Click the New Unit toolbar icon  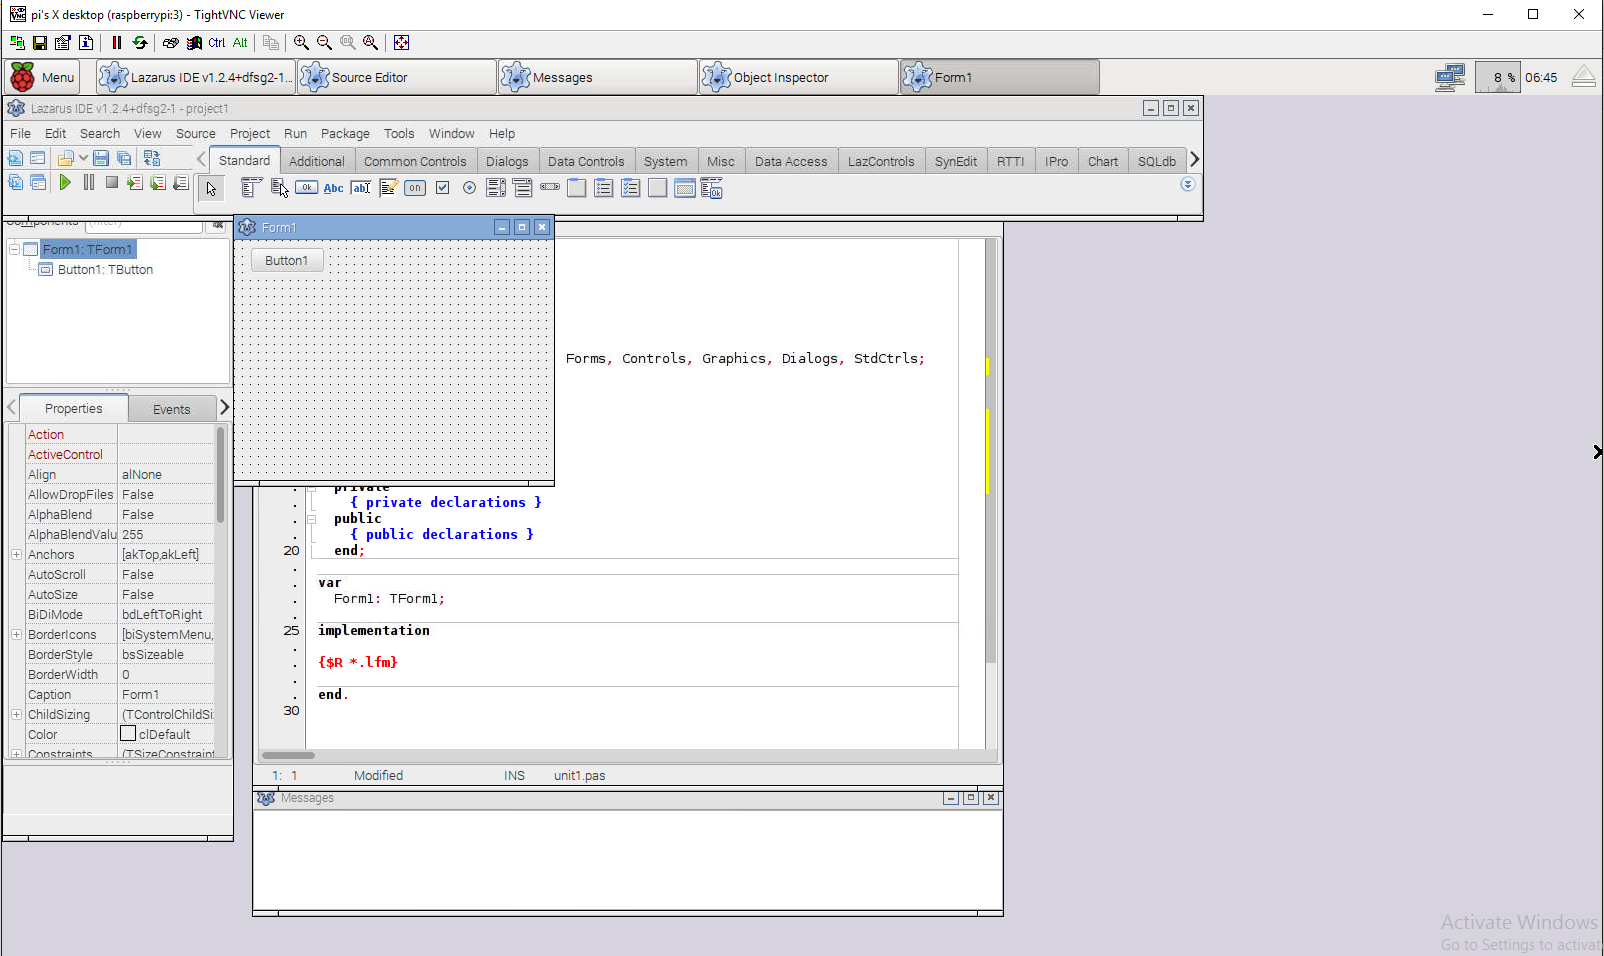pos(15,158)
